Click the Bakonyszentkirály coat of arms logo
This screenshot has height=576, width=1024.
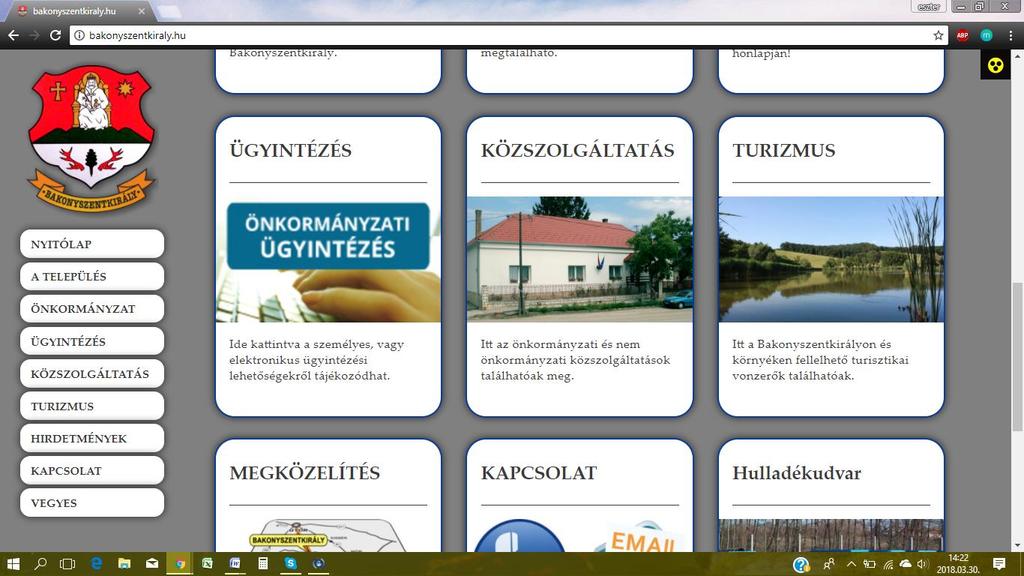[91, 138]
